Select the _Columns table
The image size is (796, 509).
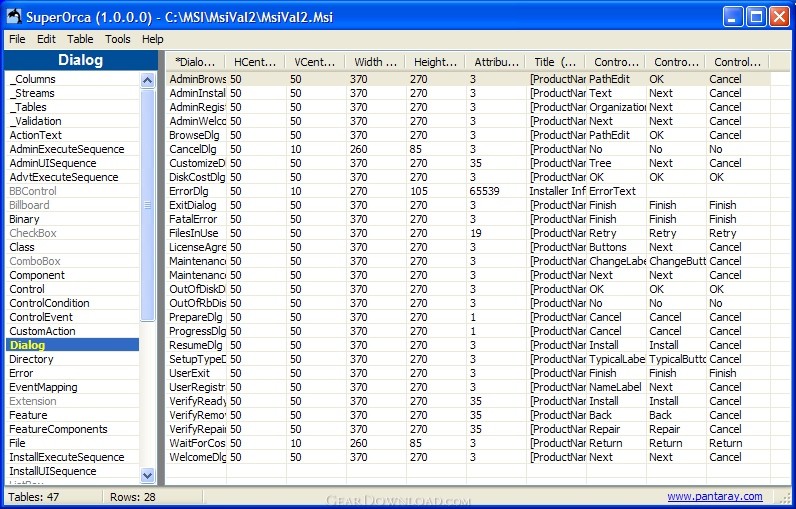tap(72, 79)
